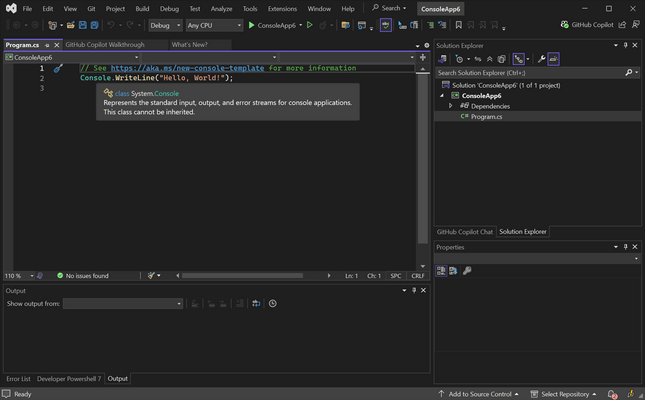Toggle word wrap in the Output panel
The image size is (645, 400).
click(x=256, y=303)
